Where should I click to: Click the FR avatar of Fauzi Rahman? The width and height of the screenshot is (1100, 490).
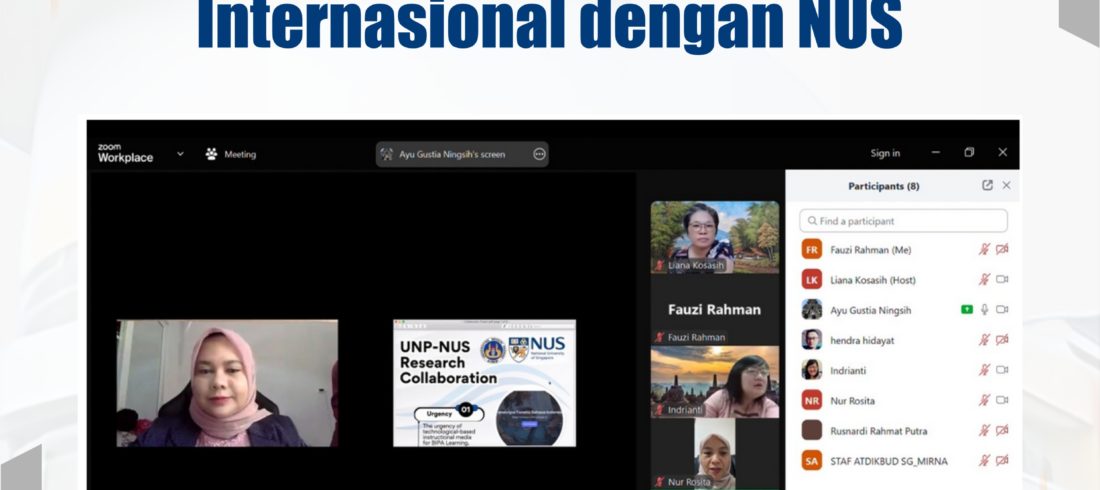(812, 249)
